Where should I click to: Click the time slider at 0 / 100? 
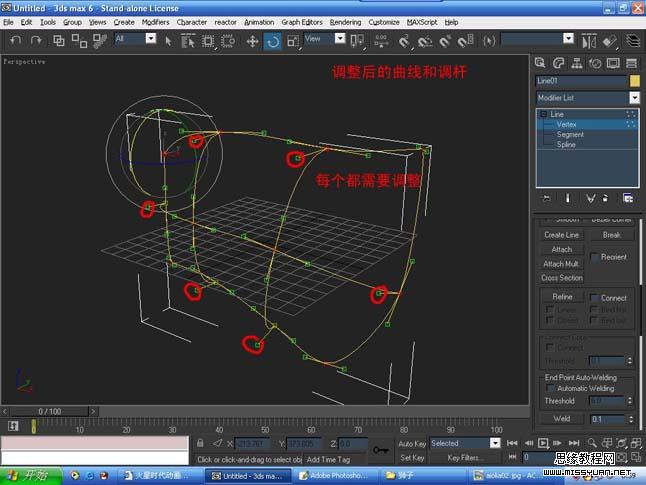(x=49, y=411)
